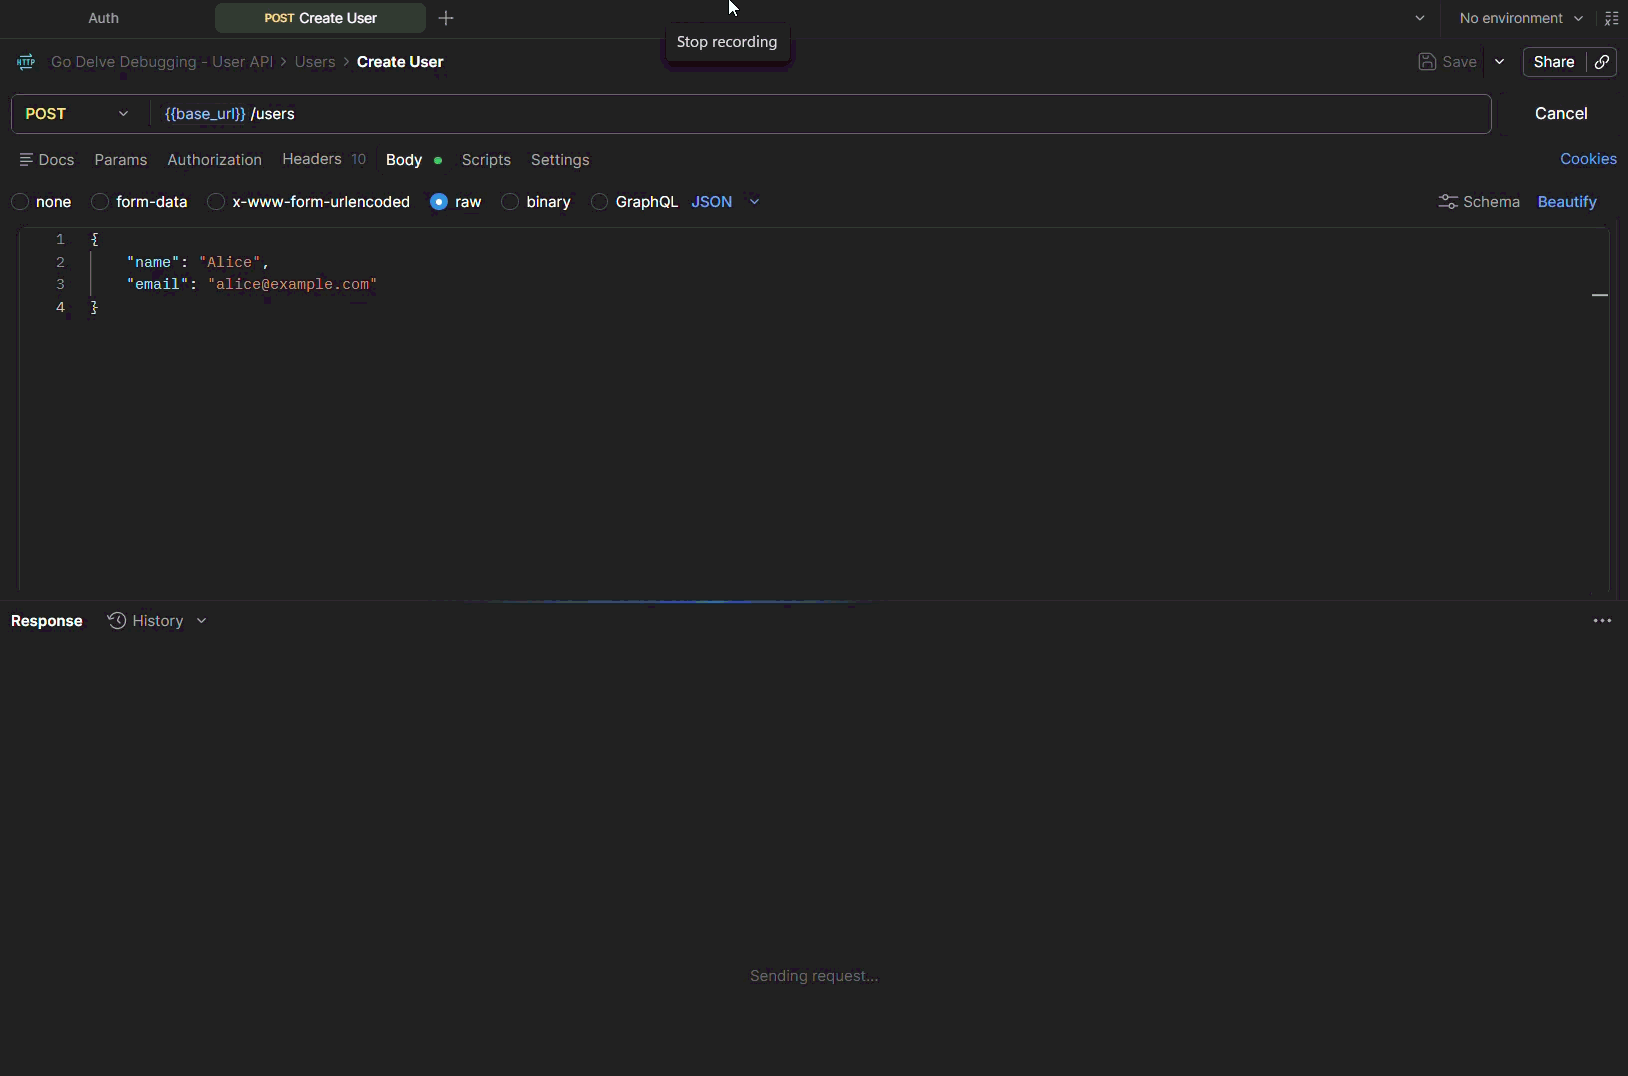Click line number 1 in editor gutter

pos(60,239)
